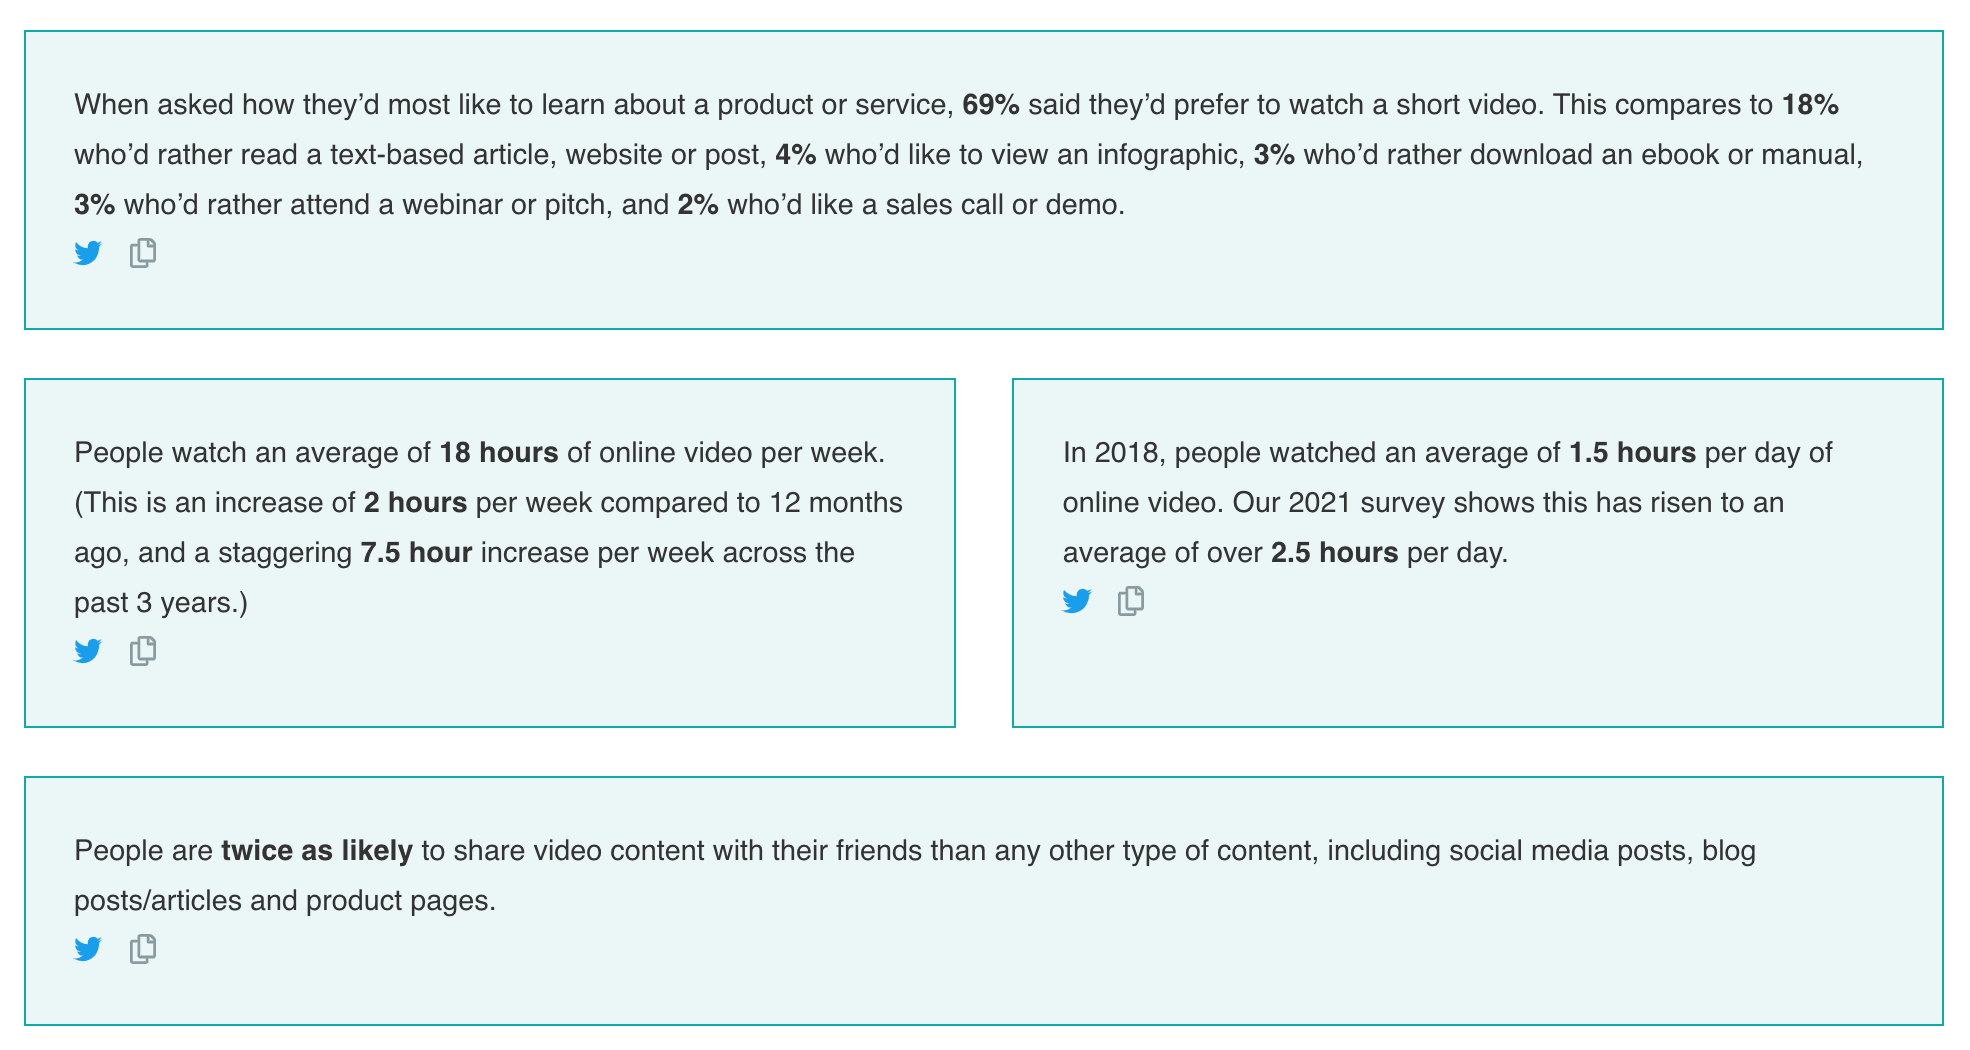This screenshot has height=1050, width=1970.
Task: Click the bold 7.5 hour text
Action: [416, 553]
